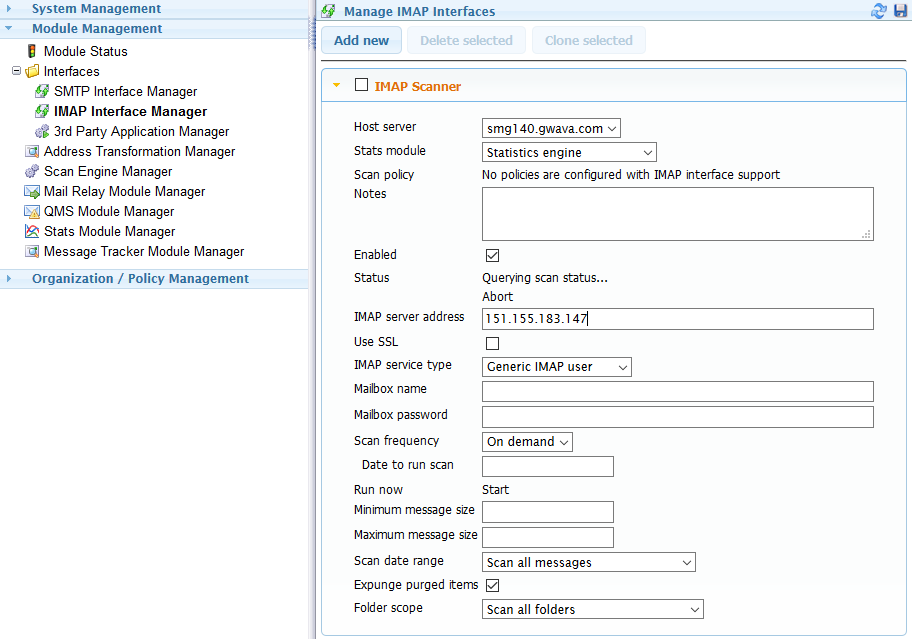The width and height of the screenshot is (912, 639).
Task: Click the Scan Engine Manager gear icon
Action: [32, 172]
